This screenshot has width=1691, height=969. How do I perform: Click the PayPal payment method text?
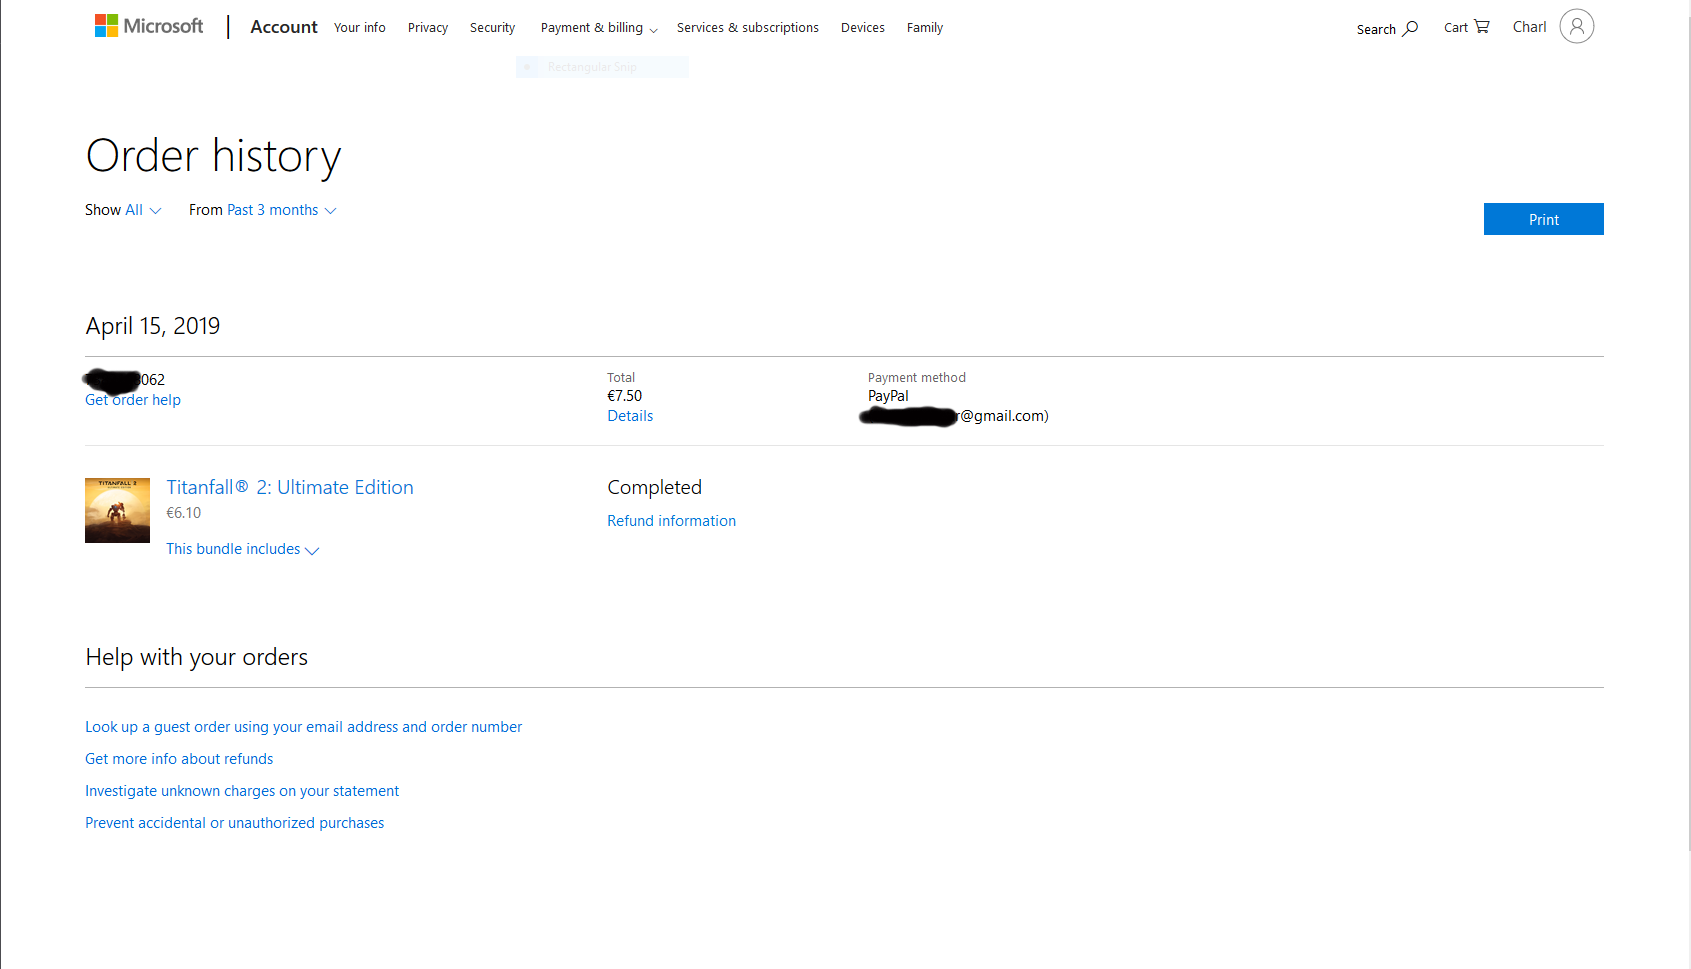point(888,396)
